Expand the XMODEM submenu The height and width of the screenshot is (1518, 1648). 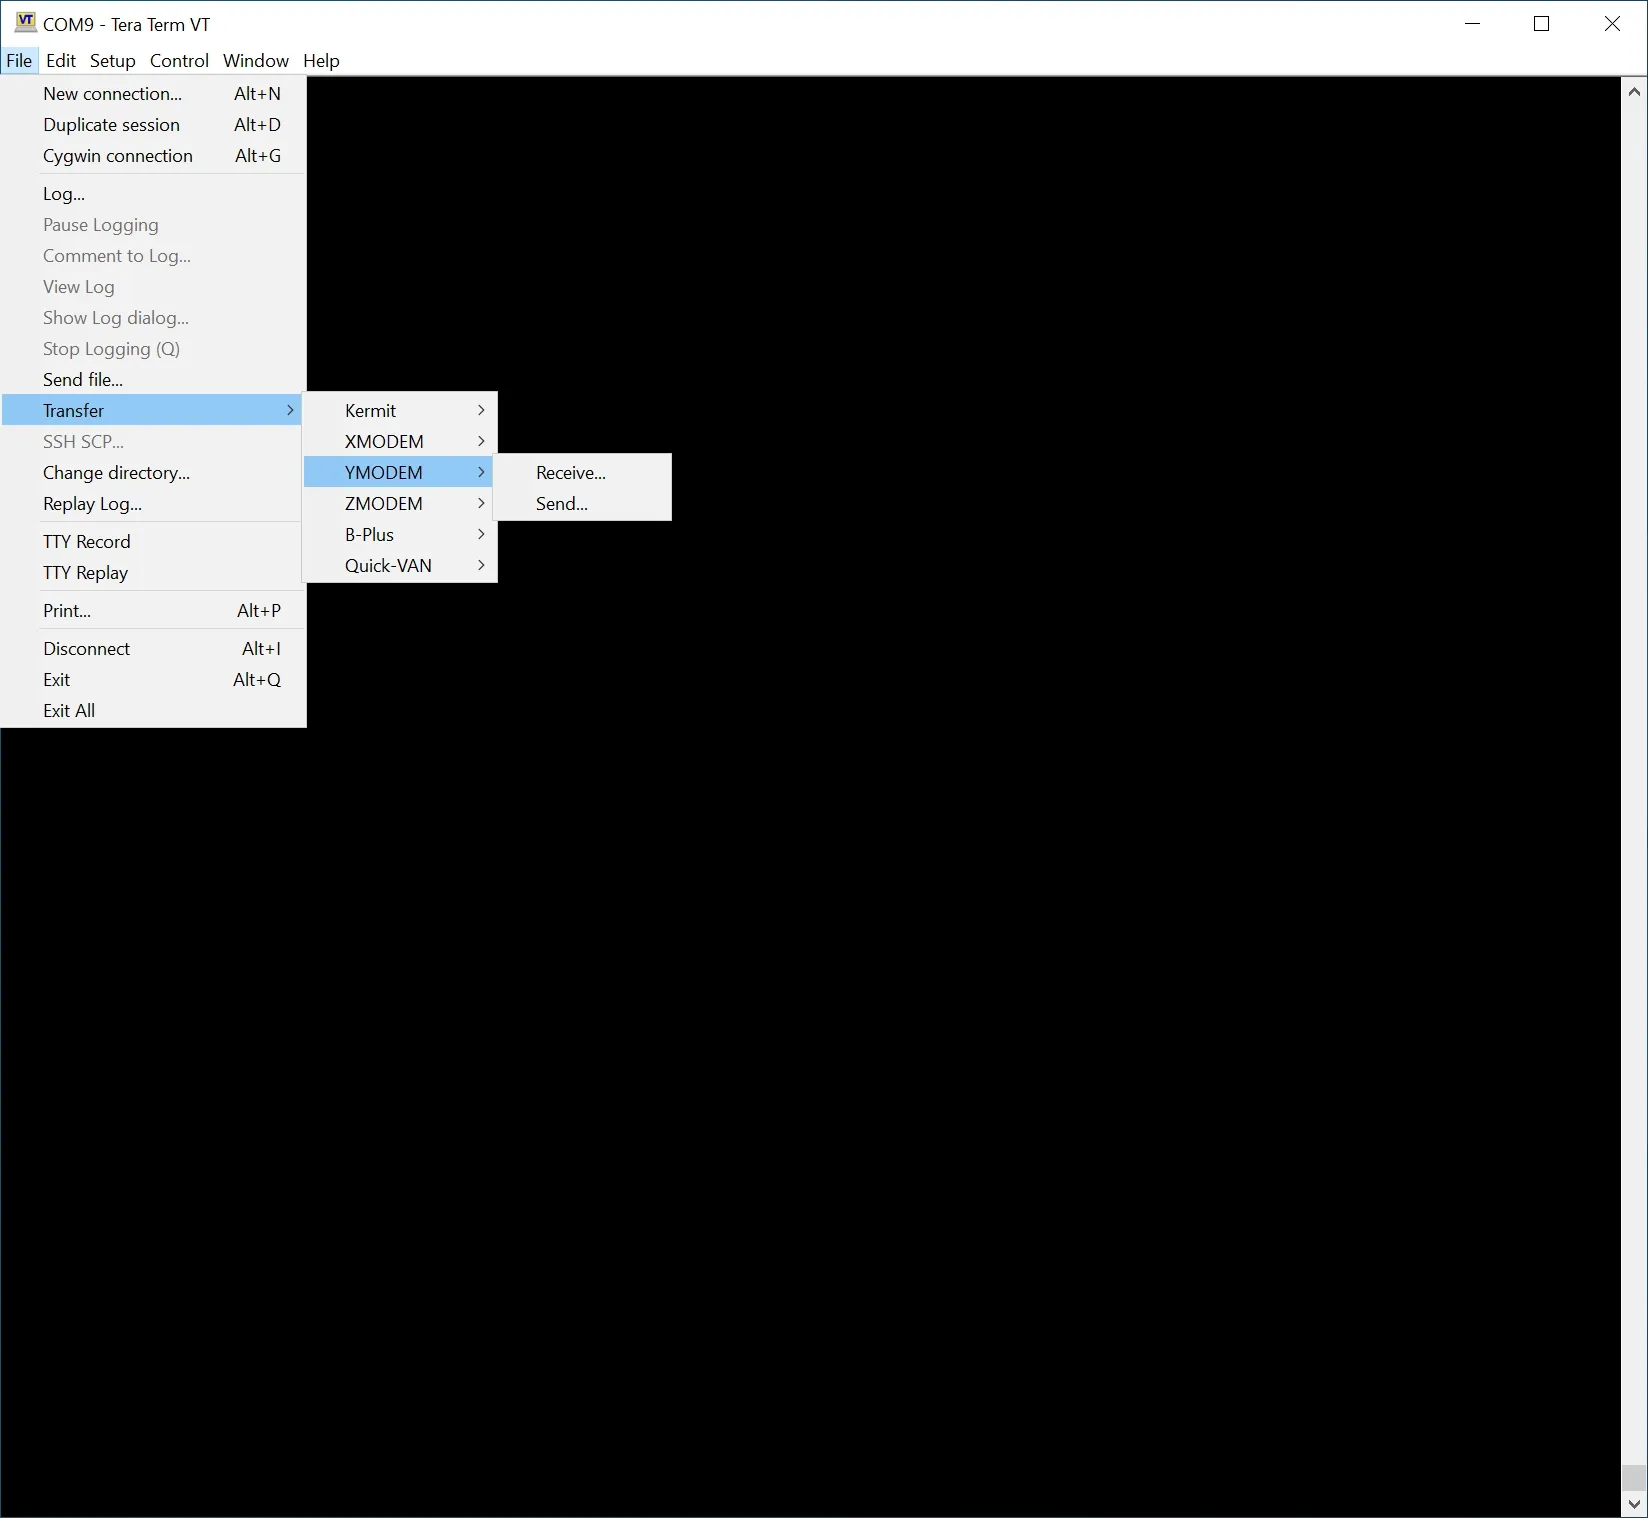tap(400, 441)
